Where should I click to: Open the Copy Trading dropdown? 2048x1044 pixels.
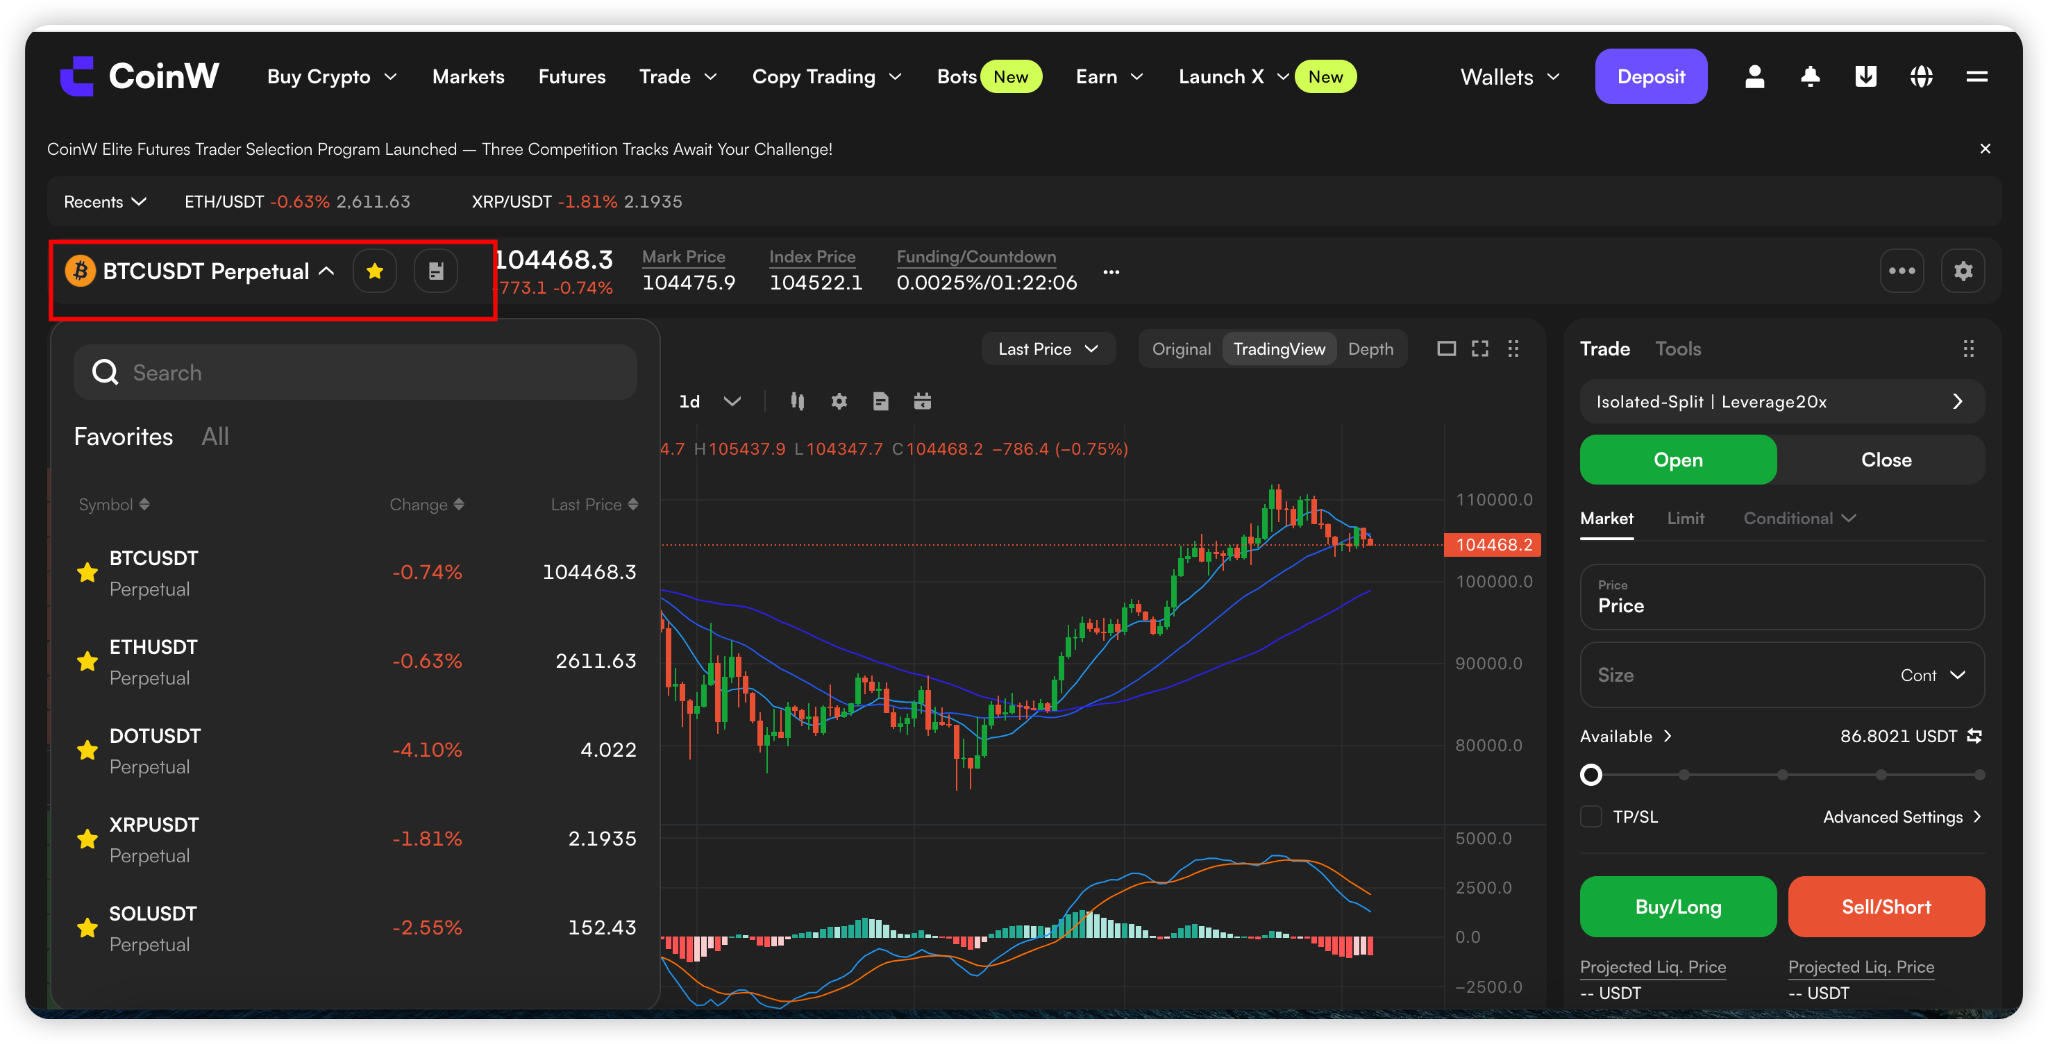click(827, 77)
